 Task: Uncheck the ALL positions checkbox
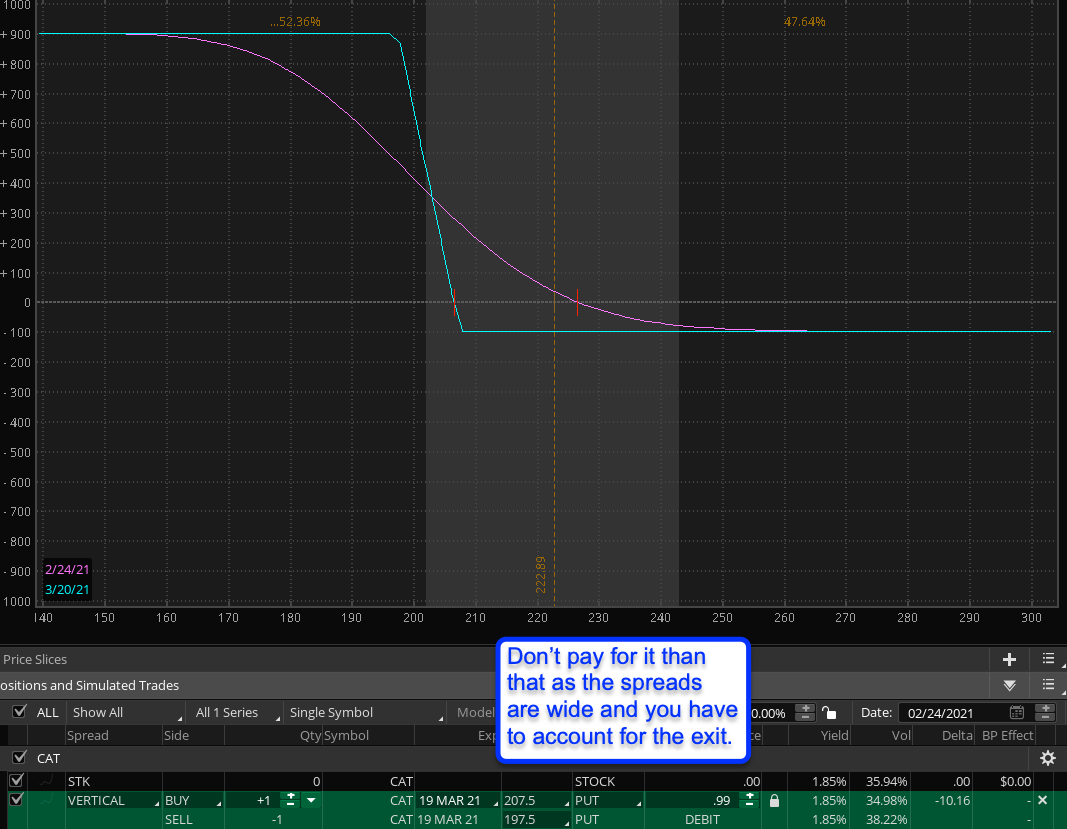click(18, 712)
